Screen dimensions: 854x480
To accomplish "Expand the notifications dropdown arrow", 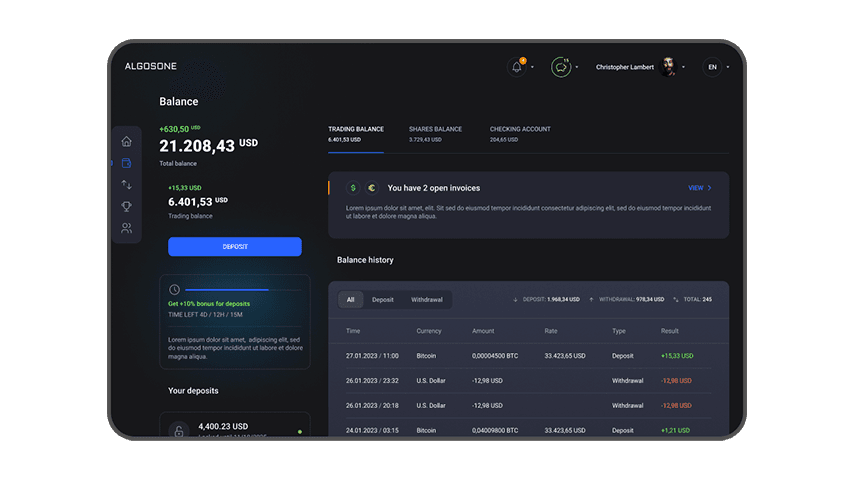I will [x=532, y=67].
